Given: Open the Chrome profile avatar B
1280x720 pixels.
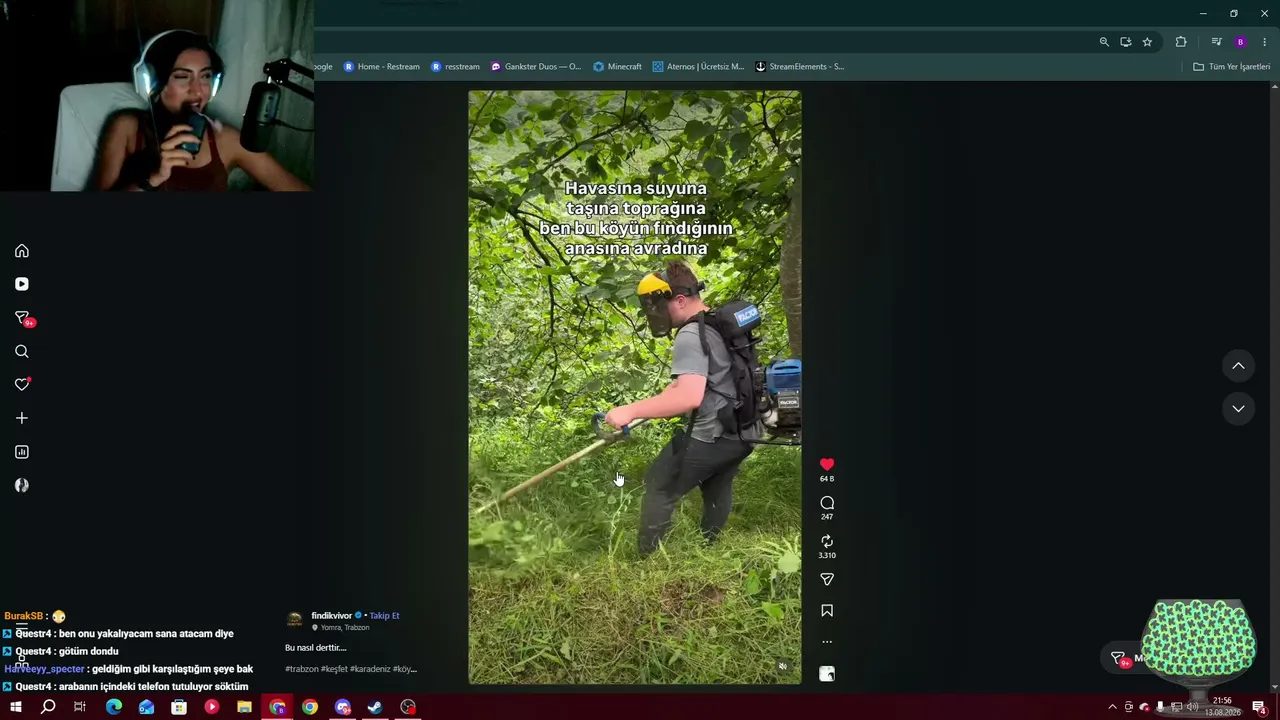Looking at the screenshot, I should 1241,42.
